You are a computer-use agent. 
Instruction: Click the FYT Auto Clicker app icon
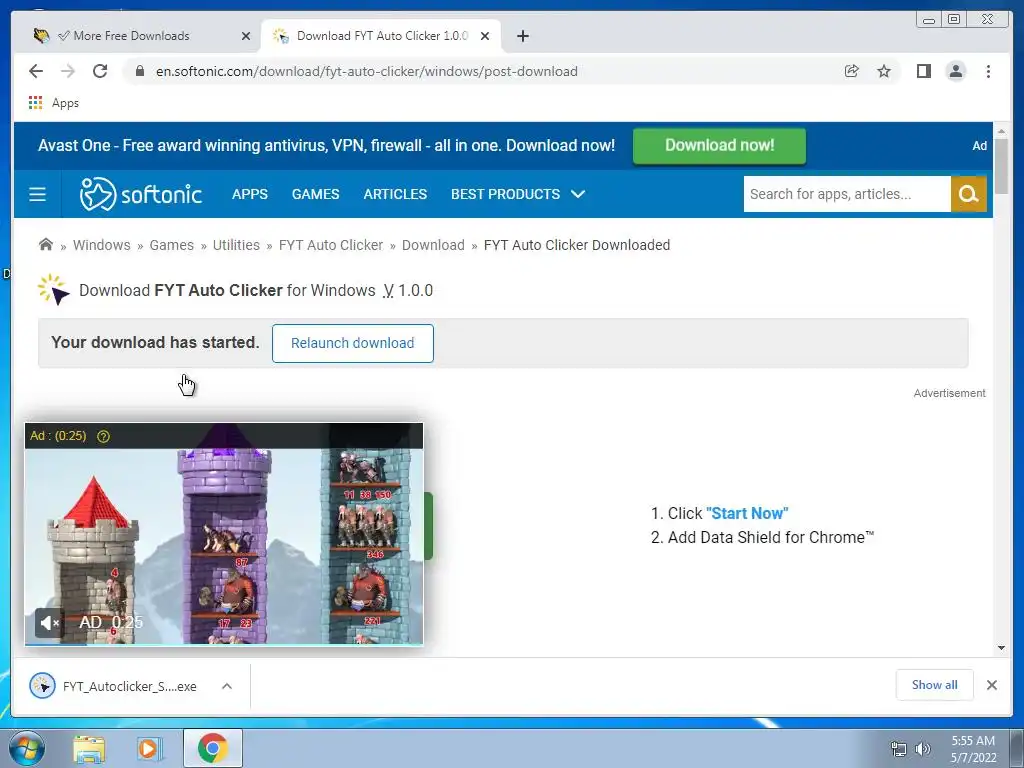point(54,290)
